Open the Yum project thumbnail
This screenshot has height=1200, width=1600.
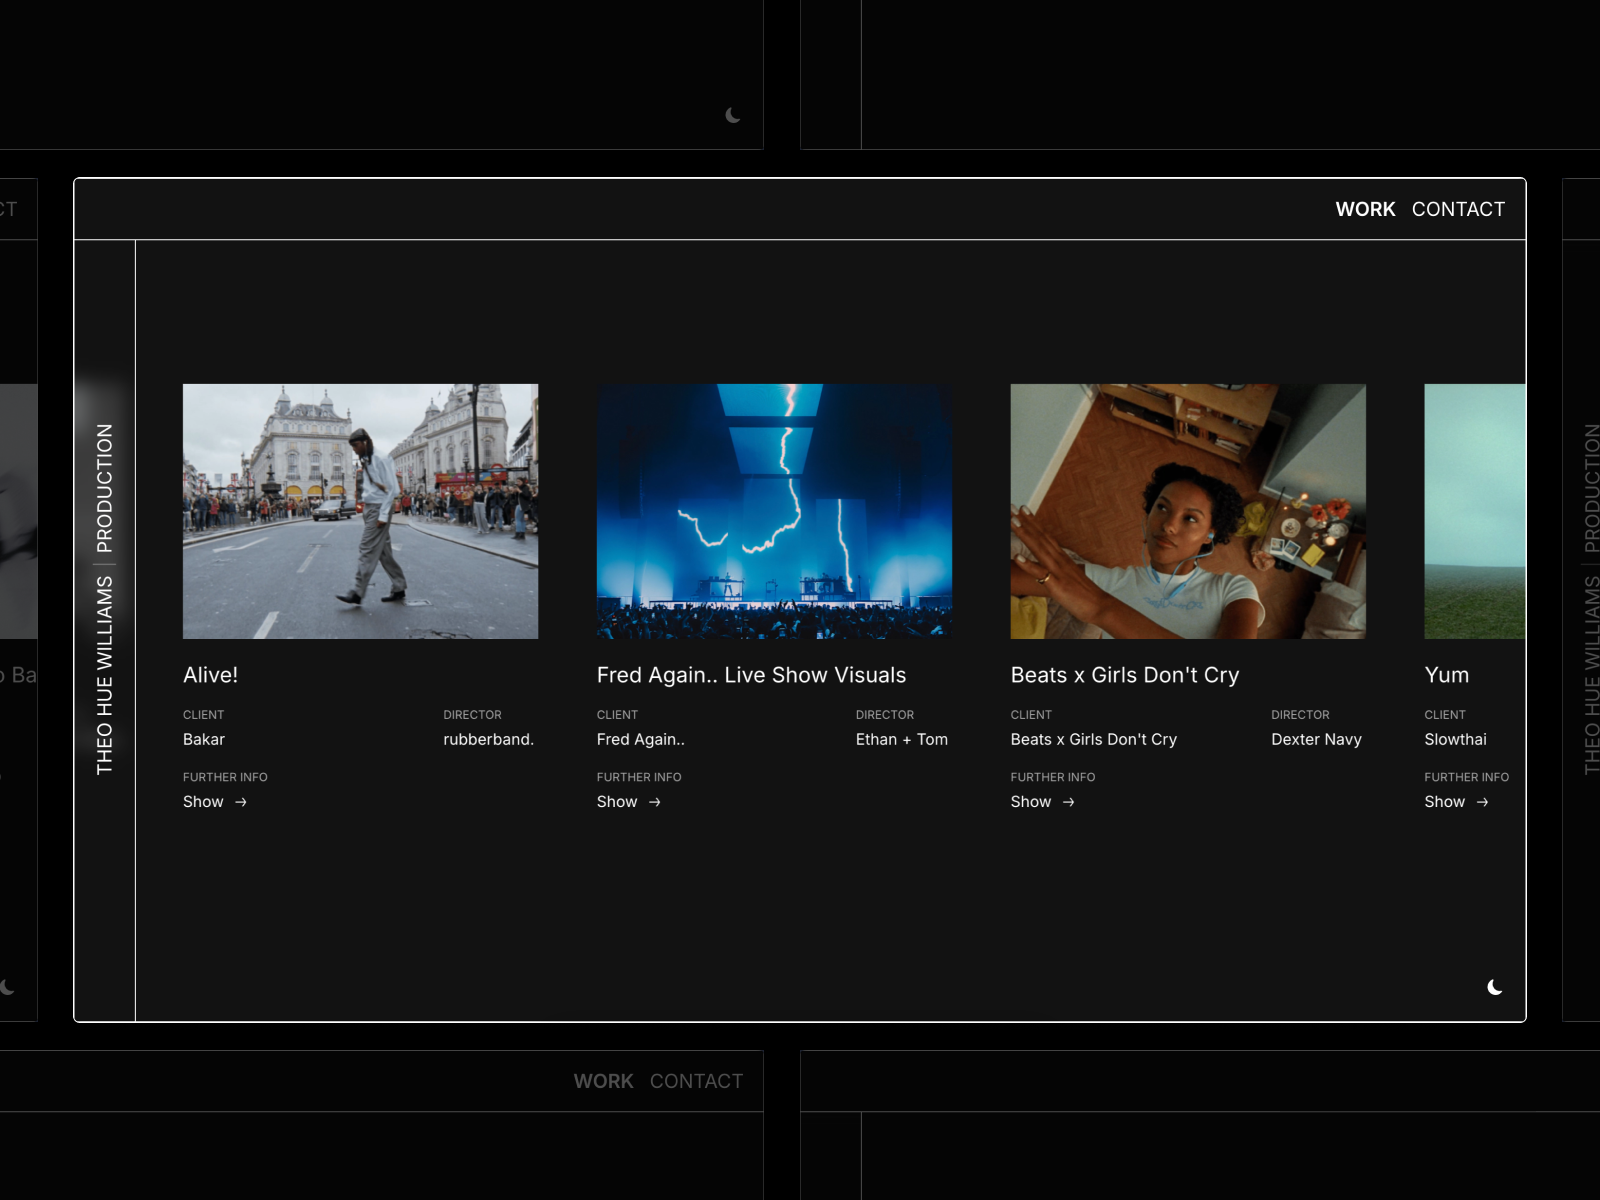coord(1475,511)
